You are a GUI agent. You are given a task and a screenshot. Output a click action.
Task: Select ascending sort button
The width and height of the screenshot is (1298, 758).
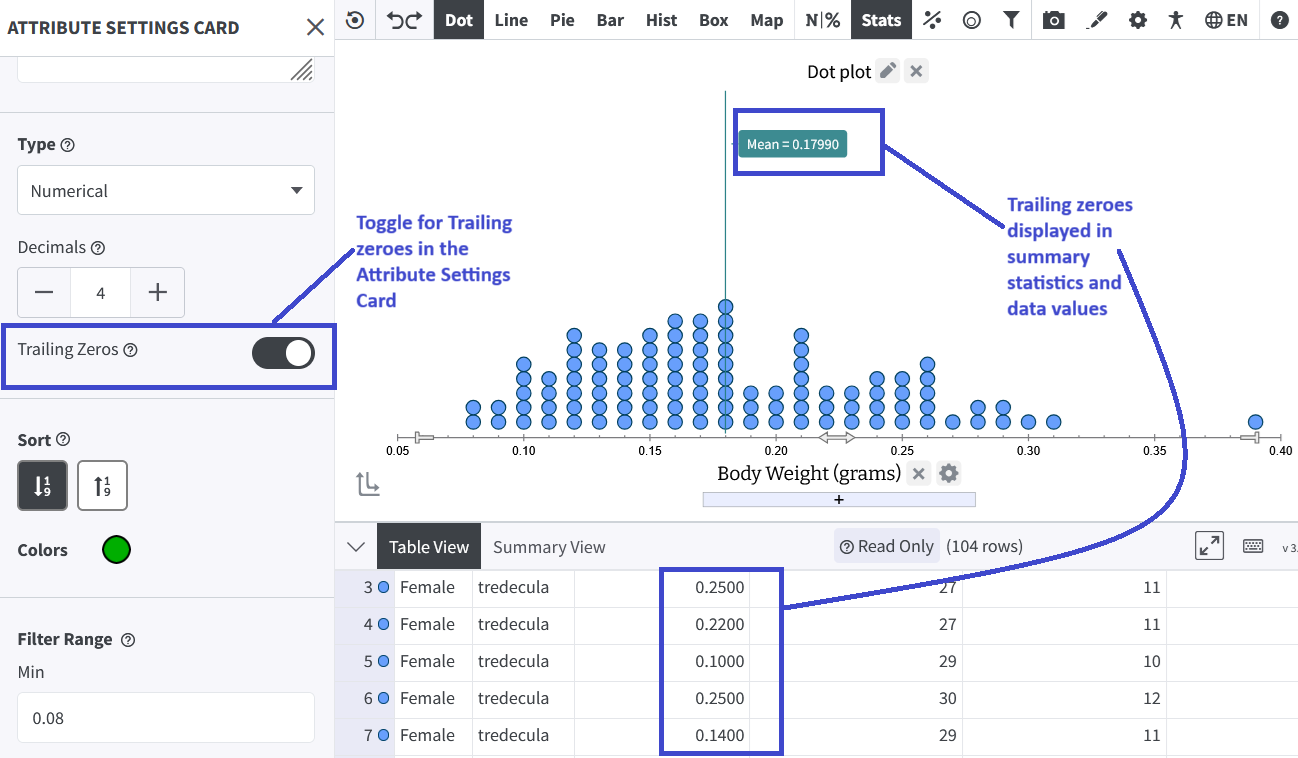click(102, 486)
